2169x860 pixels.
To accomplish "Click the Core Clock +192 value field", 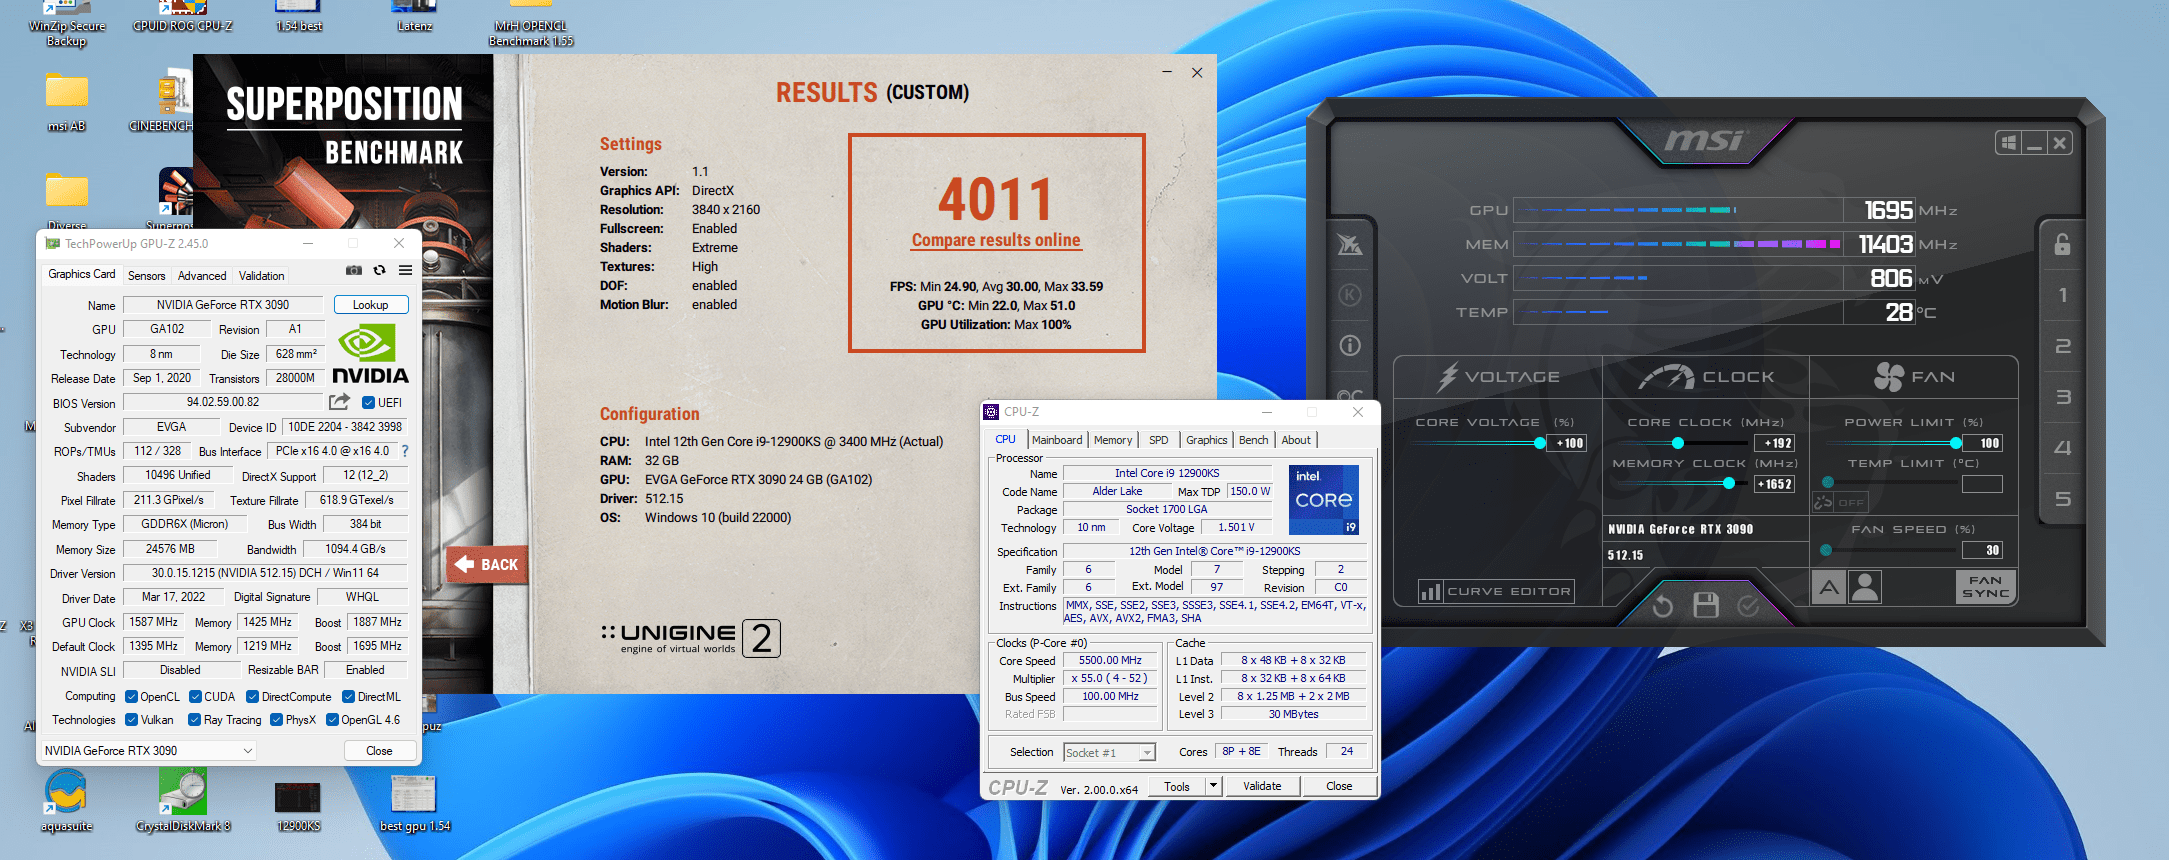I will tap(1775, 443).
